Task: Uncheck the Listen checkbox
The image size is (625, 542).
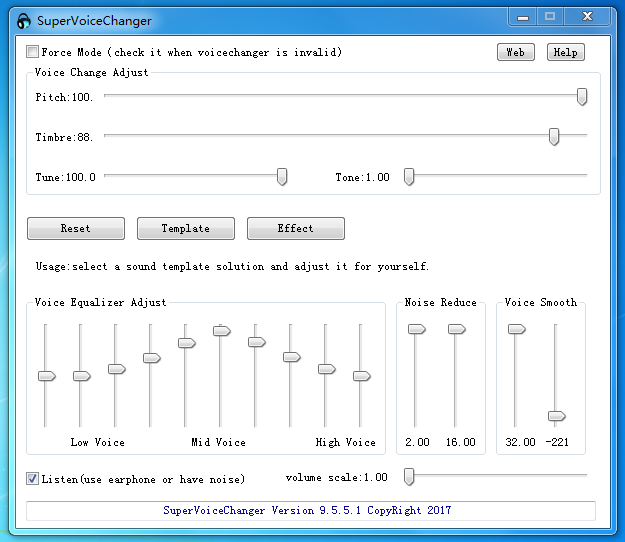Action: point(32,478)
